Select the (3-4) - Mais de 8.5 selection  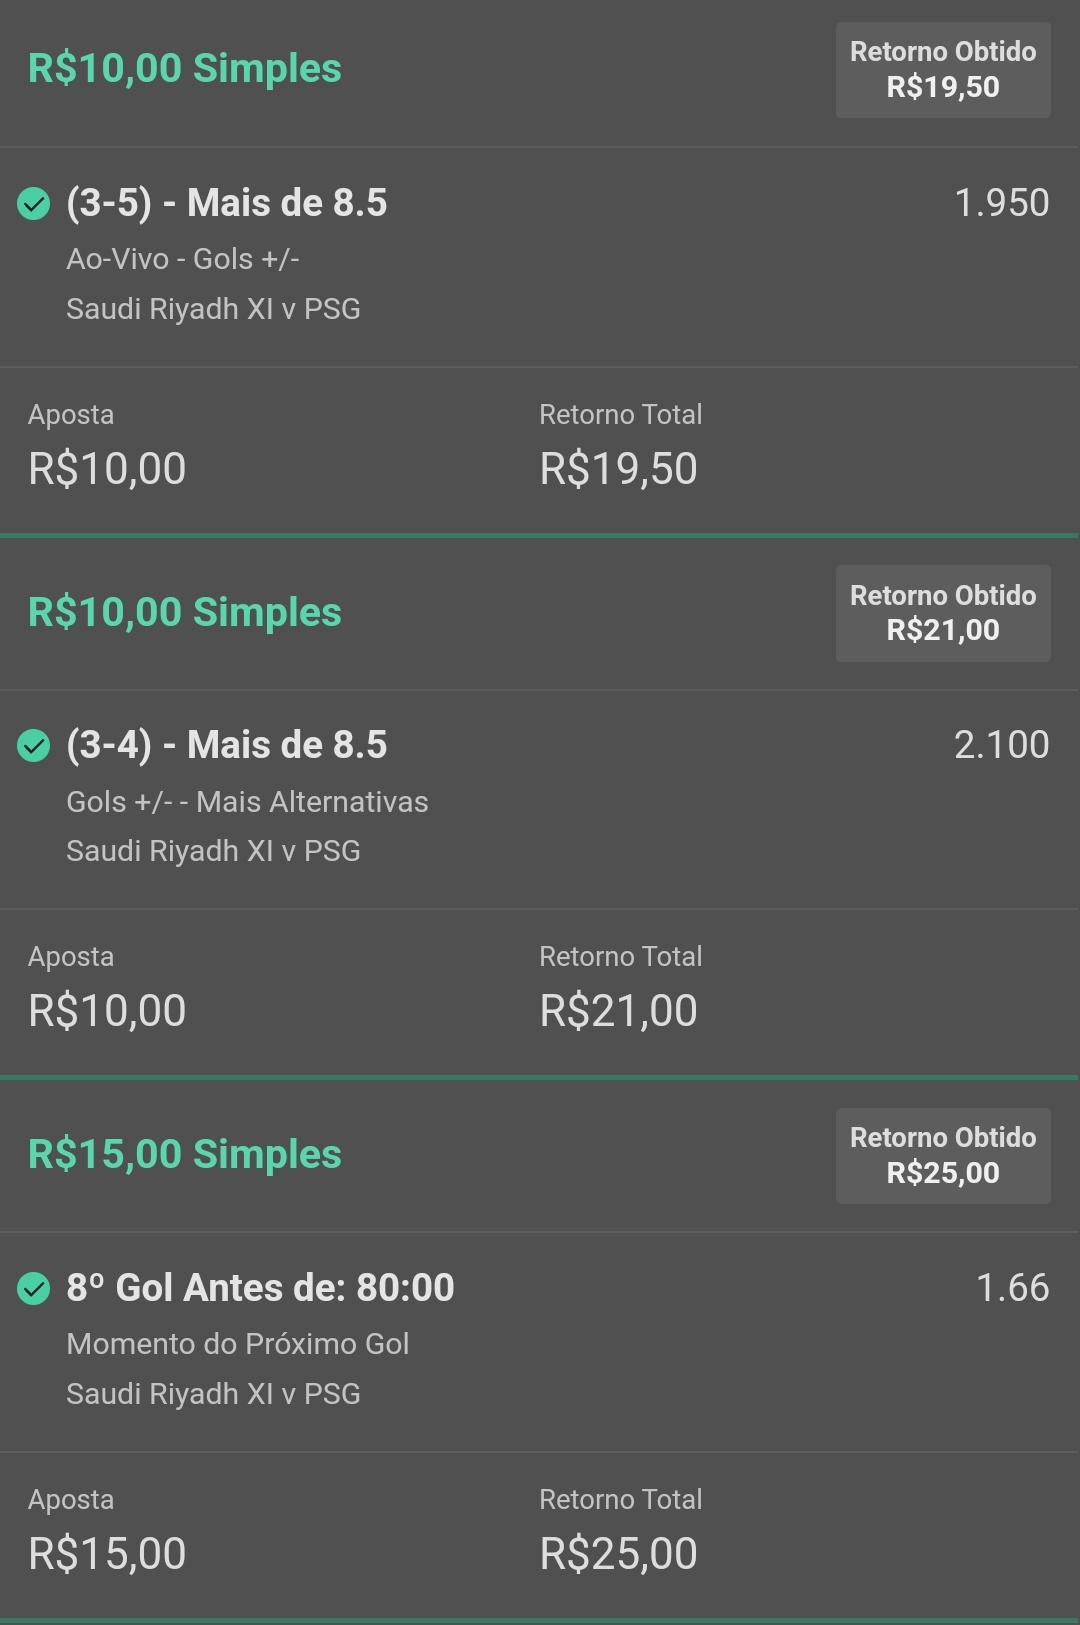227,745
